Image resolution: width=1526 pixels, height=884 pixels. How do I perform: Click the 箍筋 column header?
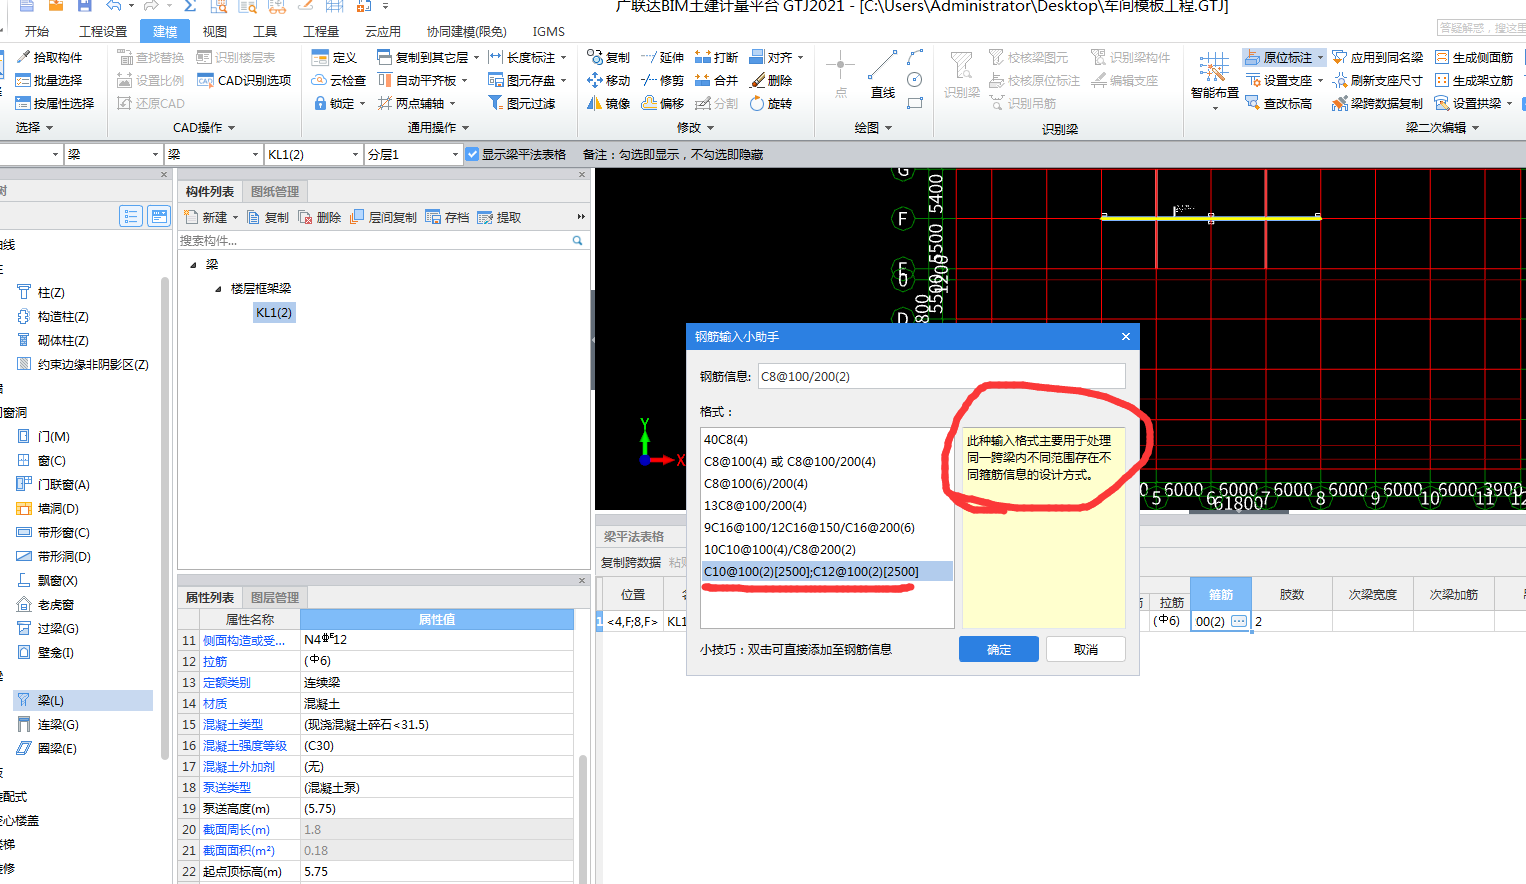pos(1220,594)
